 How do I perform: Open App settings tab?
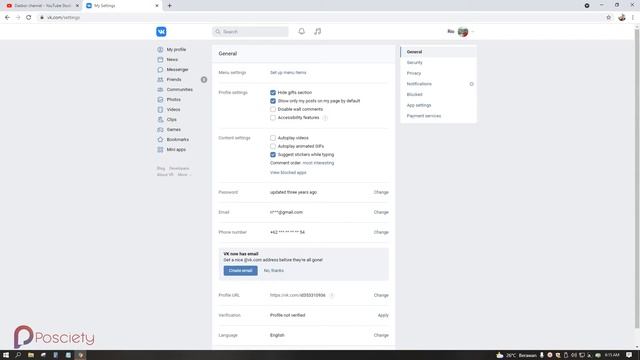(x=438, y=105)
